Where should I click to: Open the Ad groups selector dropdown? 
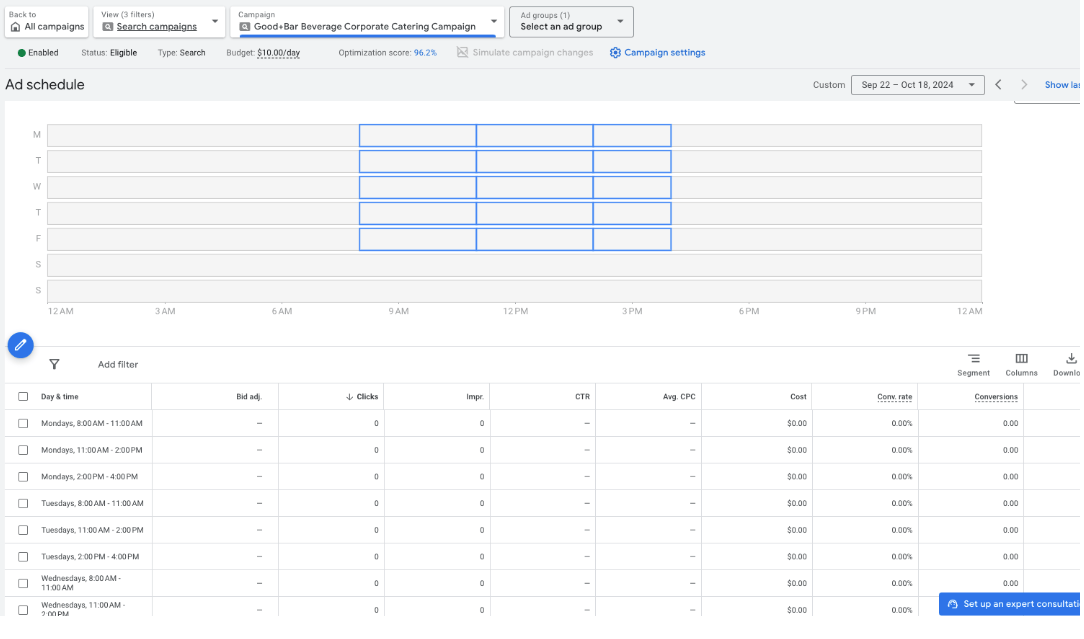571,22
